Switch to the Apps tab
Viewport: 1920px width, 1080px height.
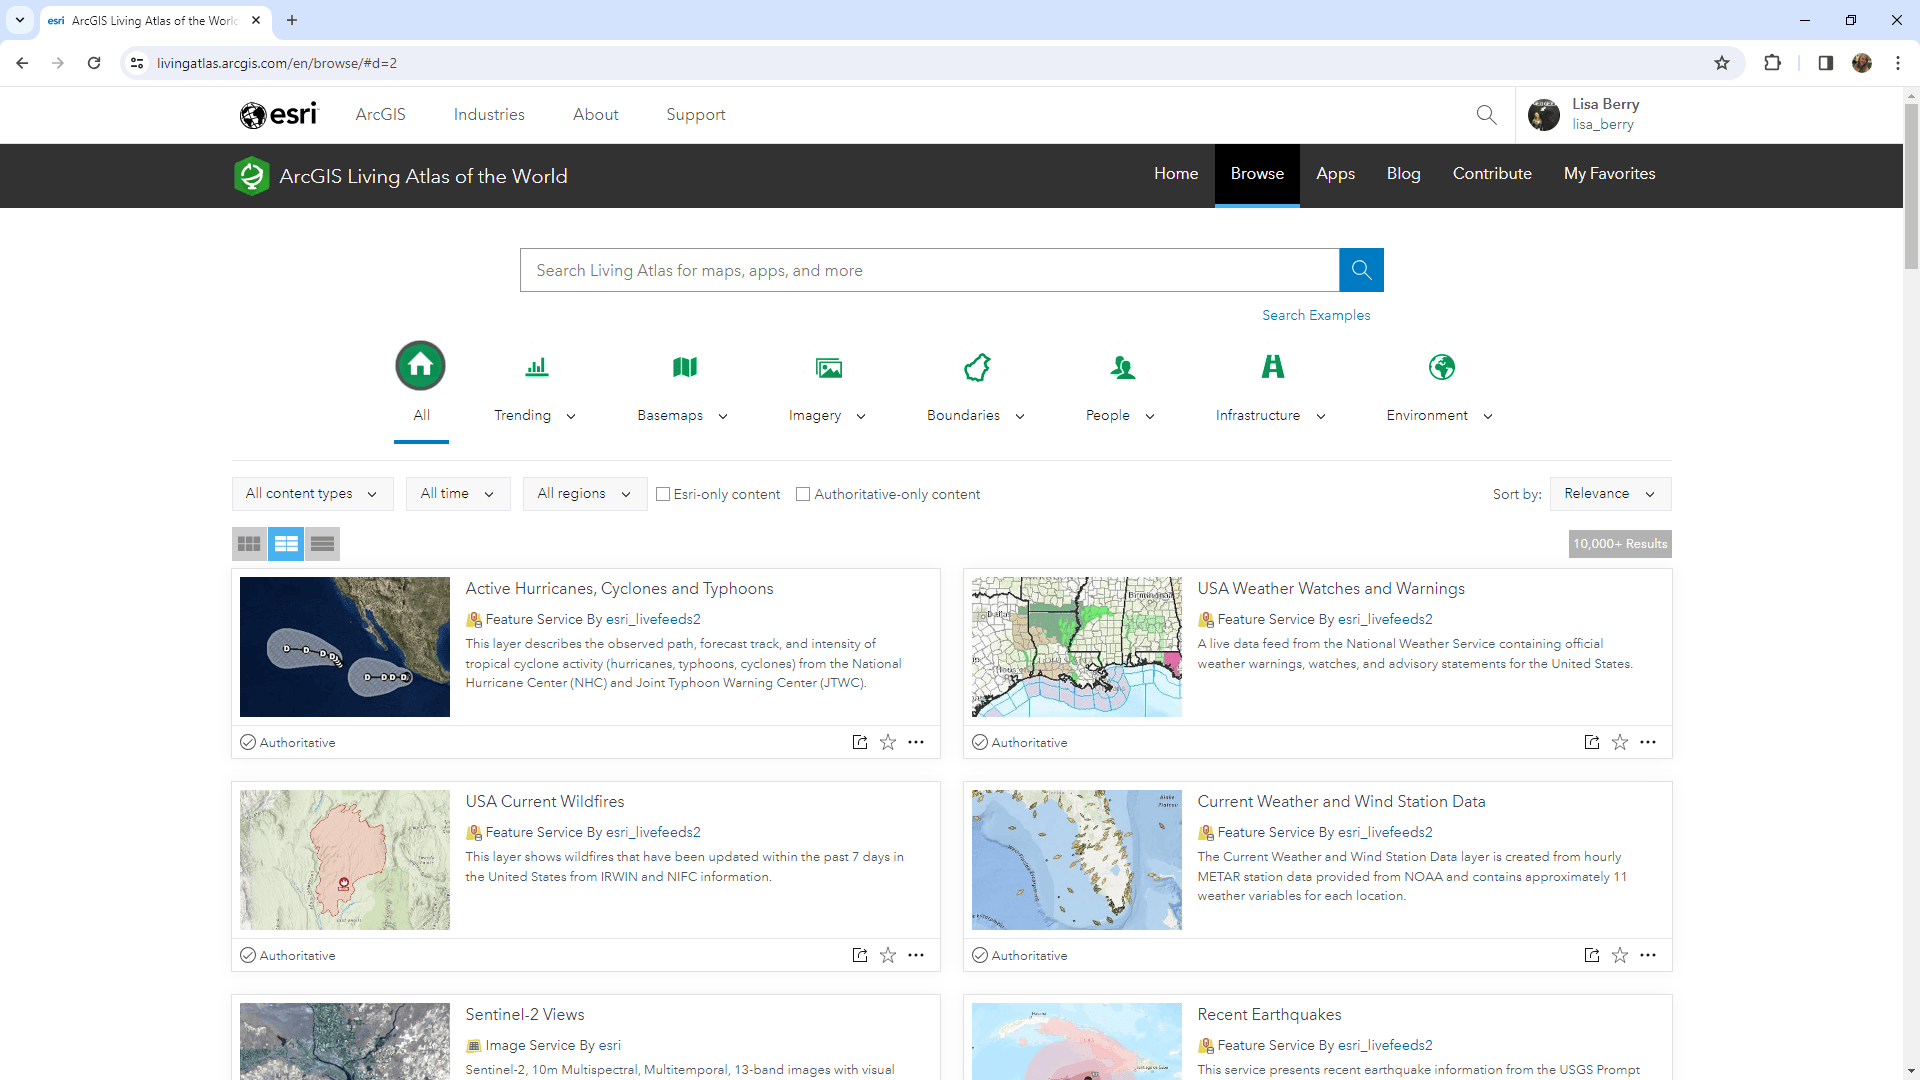coord(1335,173)
